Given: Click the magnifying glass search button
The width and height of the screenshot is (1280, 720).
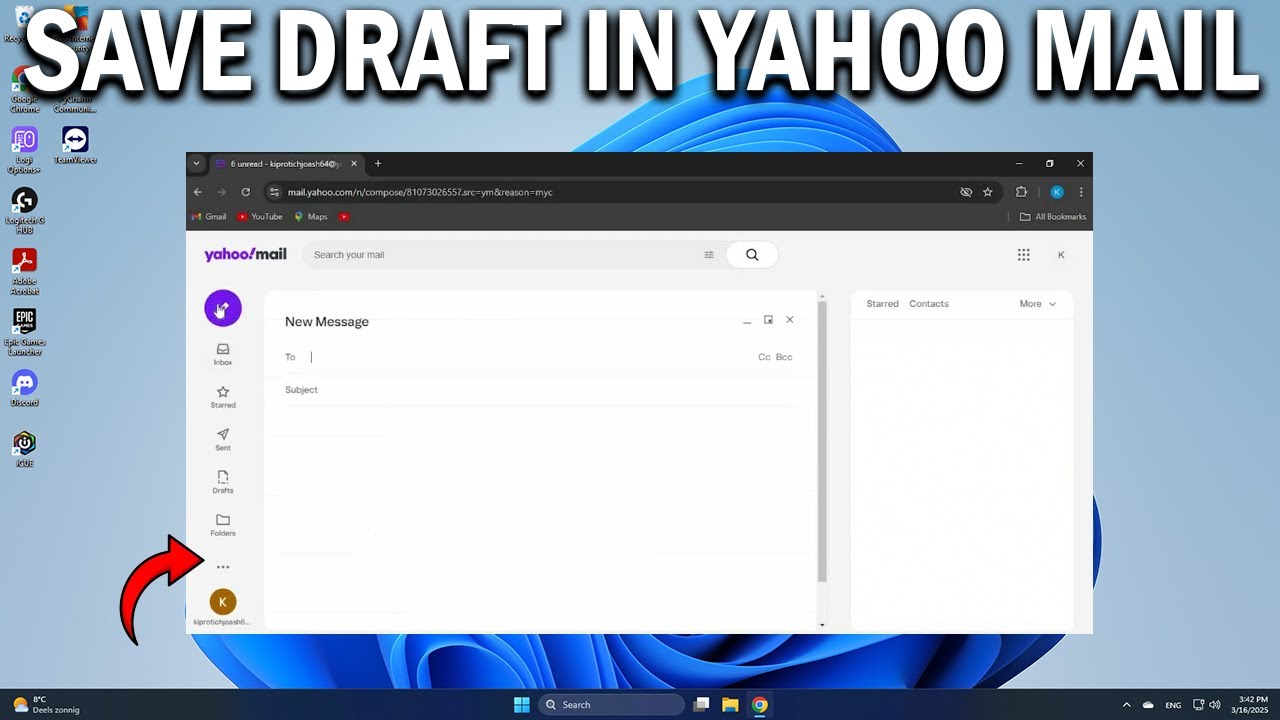Looking at the screenshot, I should click(752, 255).
